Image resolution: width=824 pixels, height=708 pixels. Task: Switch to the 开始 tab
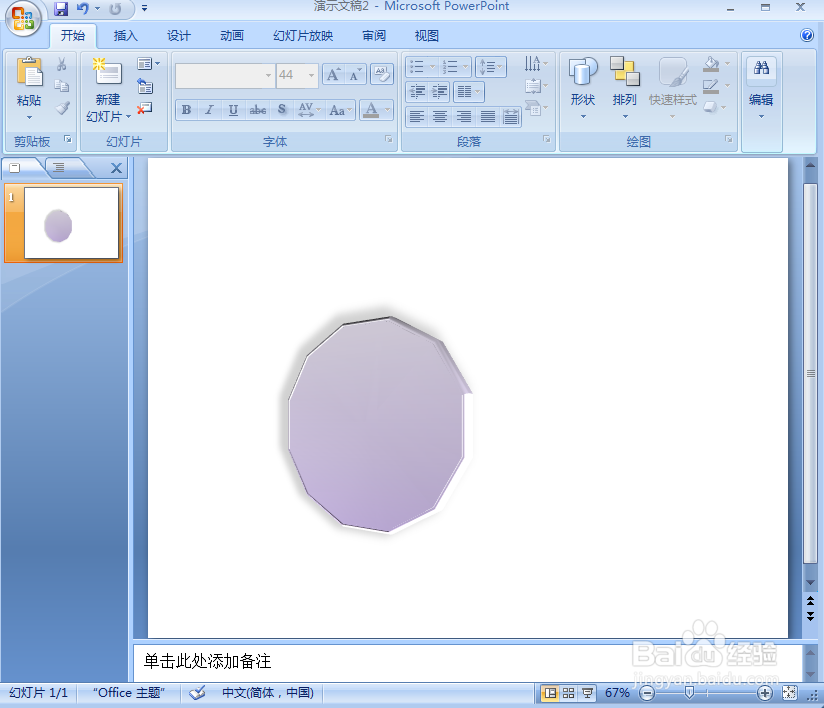(73, 36)
